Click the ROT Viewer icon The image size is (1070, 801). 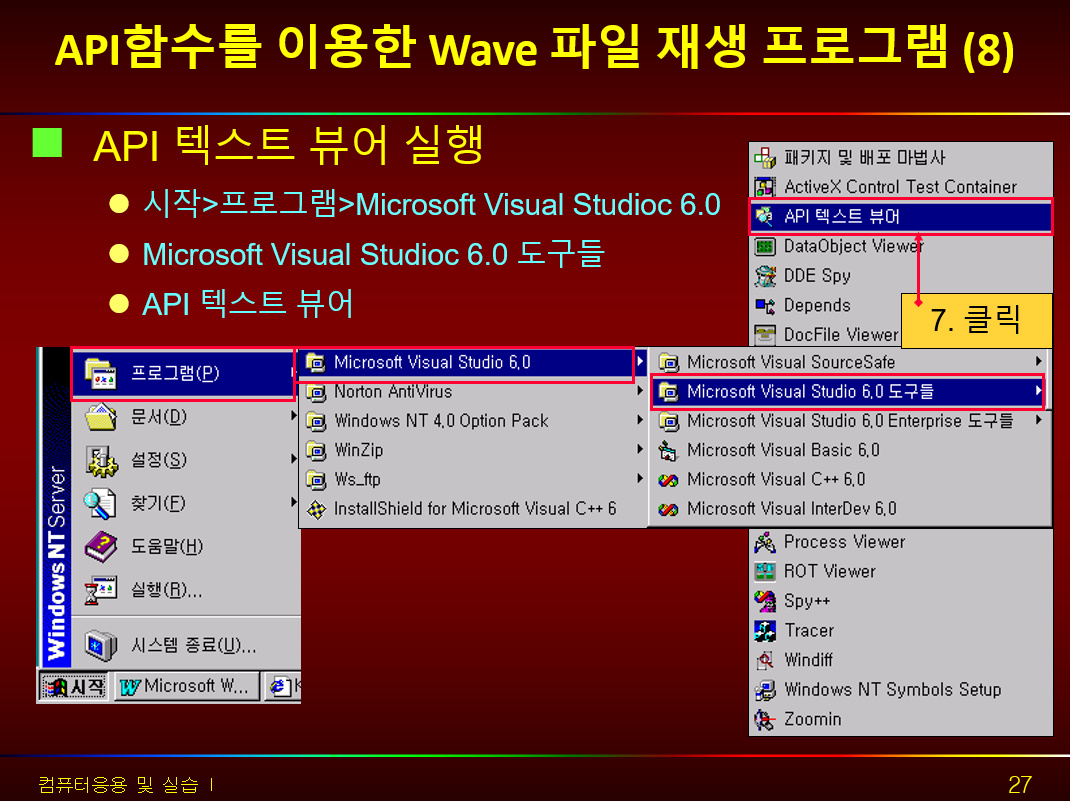click(764, 571)
